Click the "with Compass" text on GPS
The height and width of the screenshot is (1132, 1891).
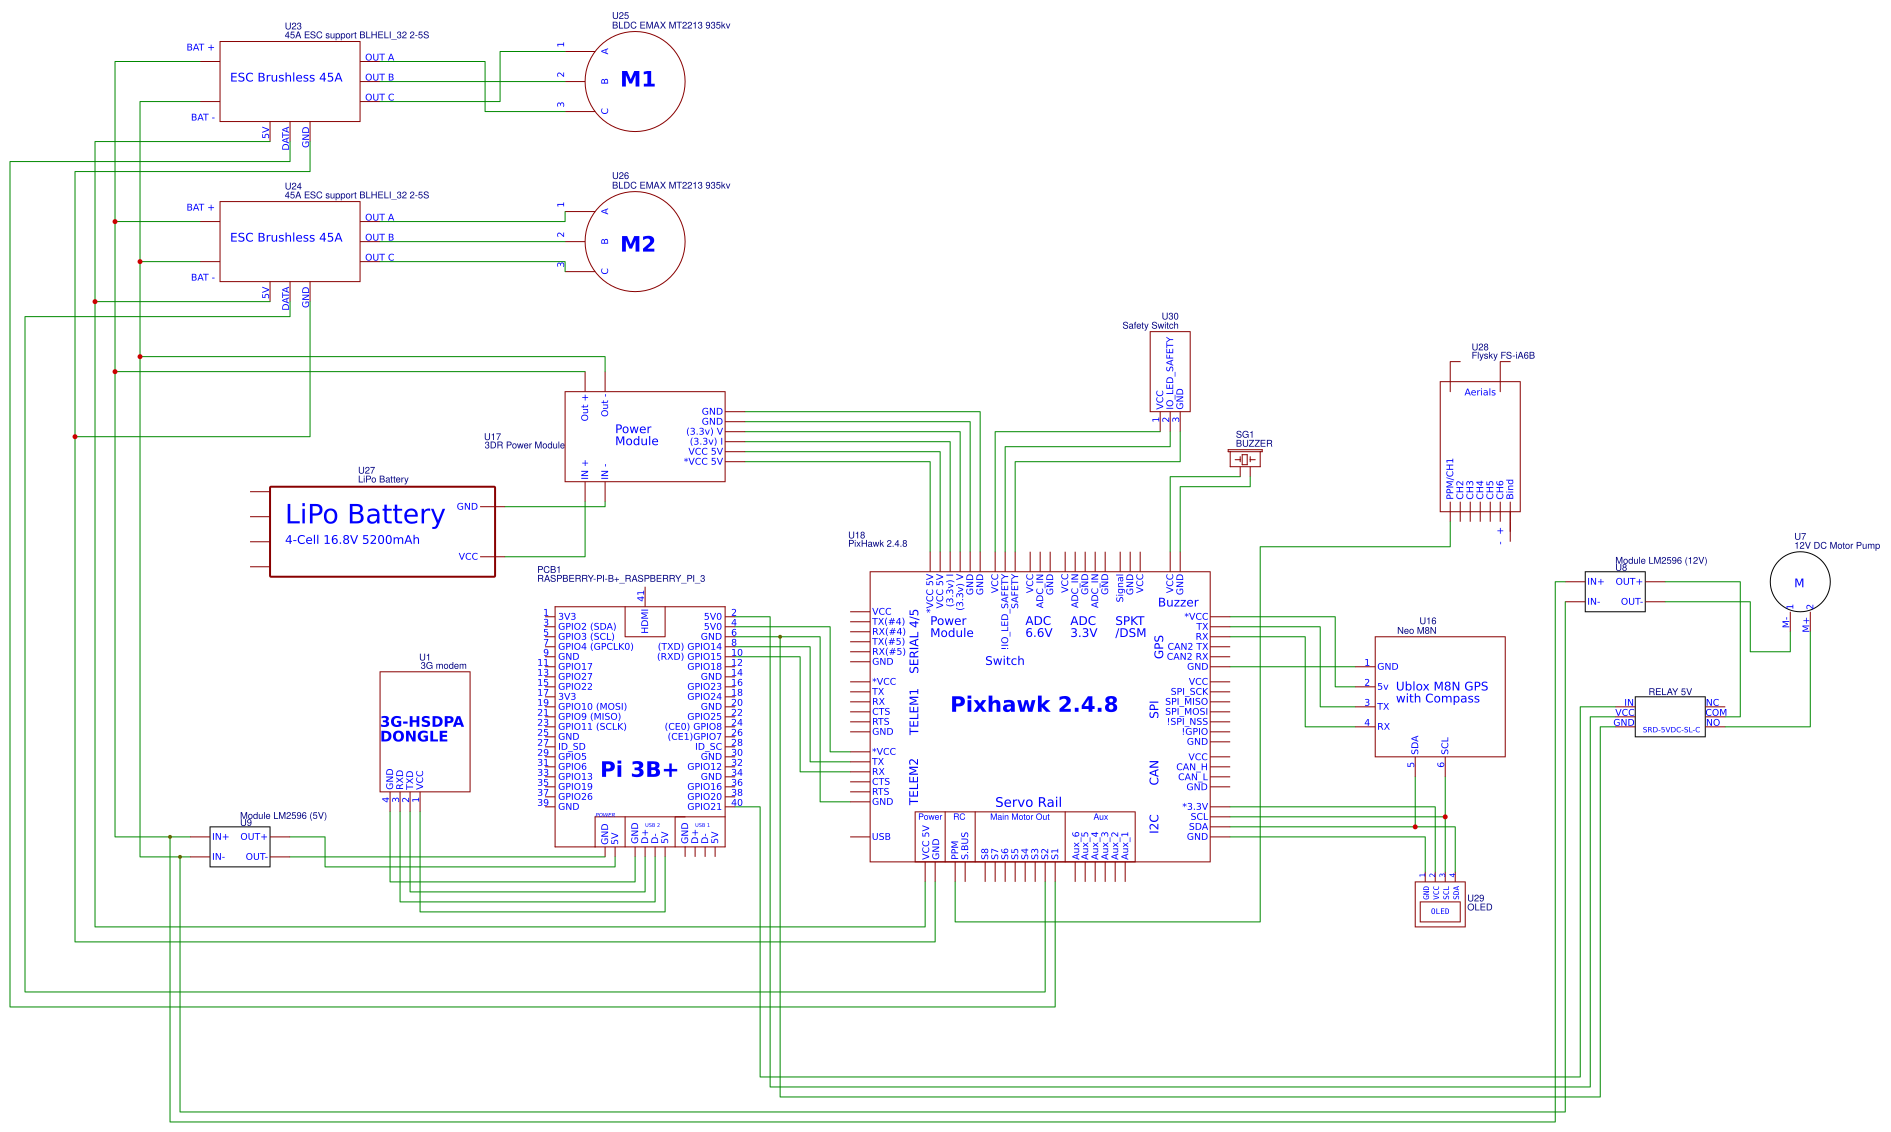tap(1438, 698)
